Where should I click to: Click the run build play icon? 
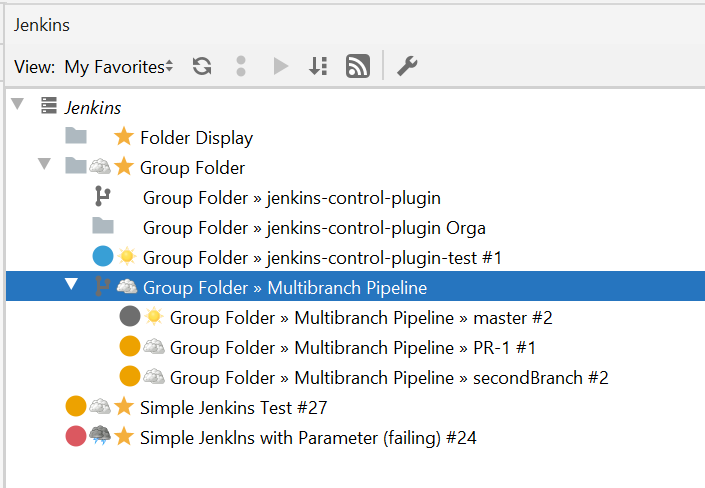281,67
